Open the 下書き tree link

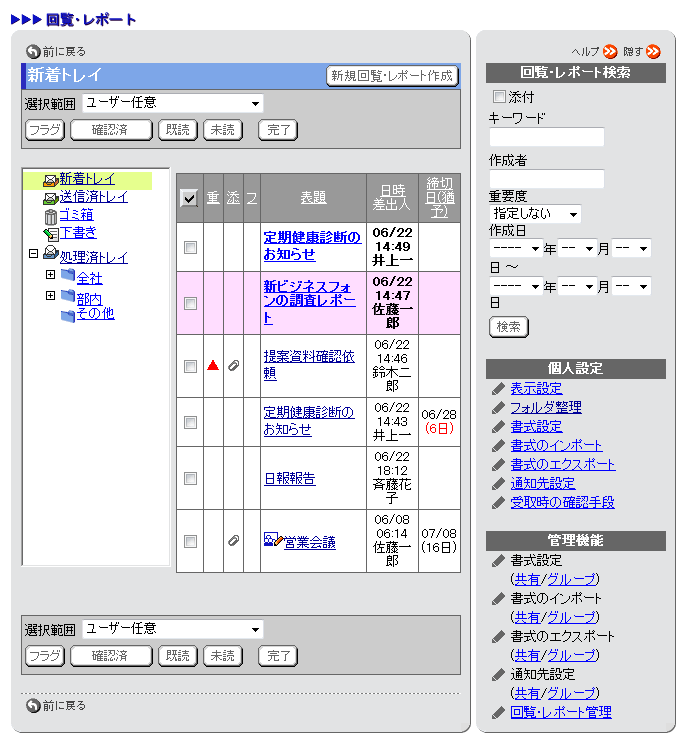tap(78, 233)
